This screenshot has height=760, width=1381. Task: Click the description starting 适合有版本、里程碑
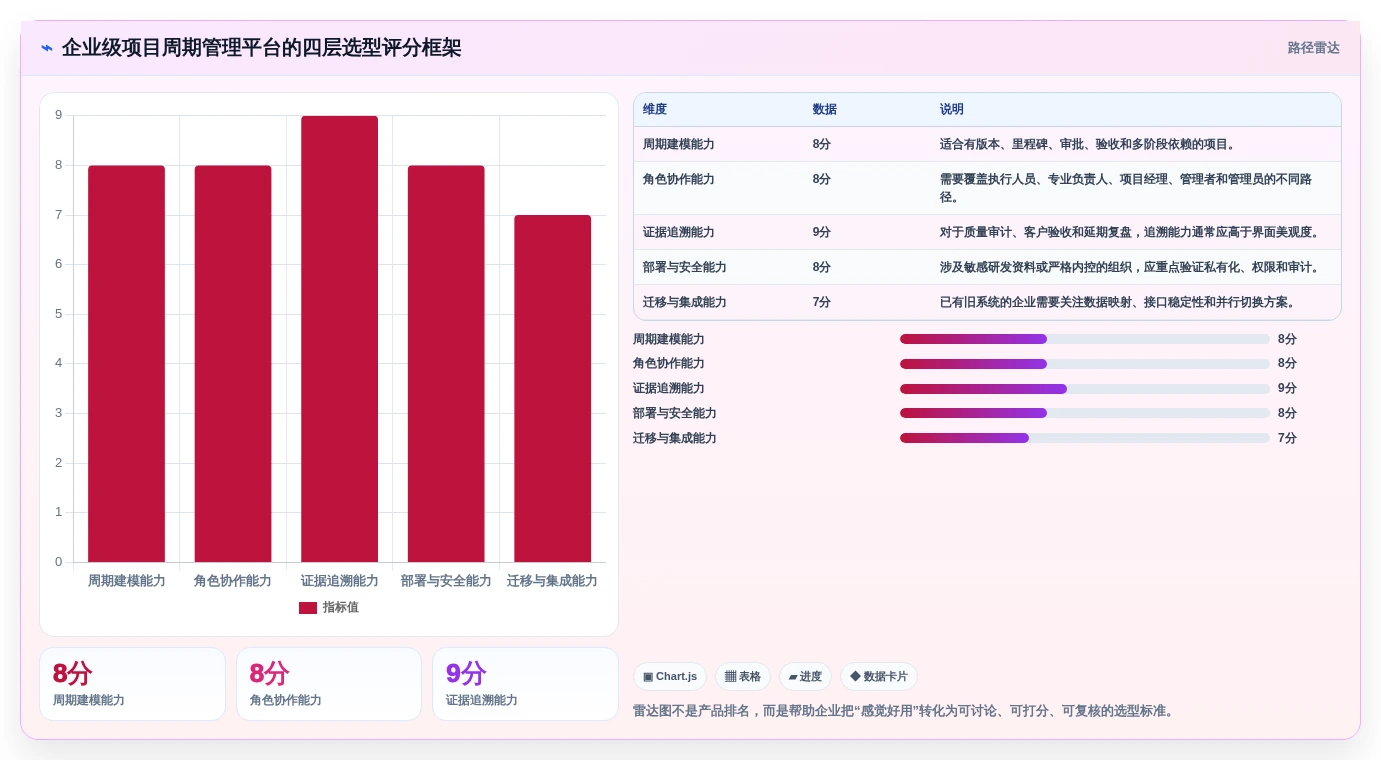click(x=1091, y=144)
